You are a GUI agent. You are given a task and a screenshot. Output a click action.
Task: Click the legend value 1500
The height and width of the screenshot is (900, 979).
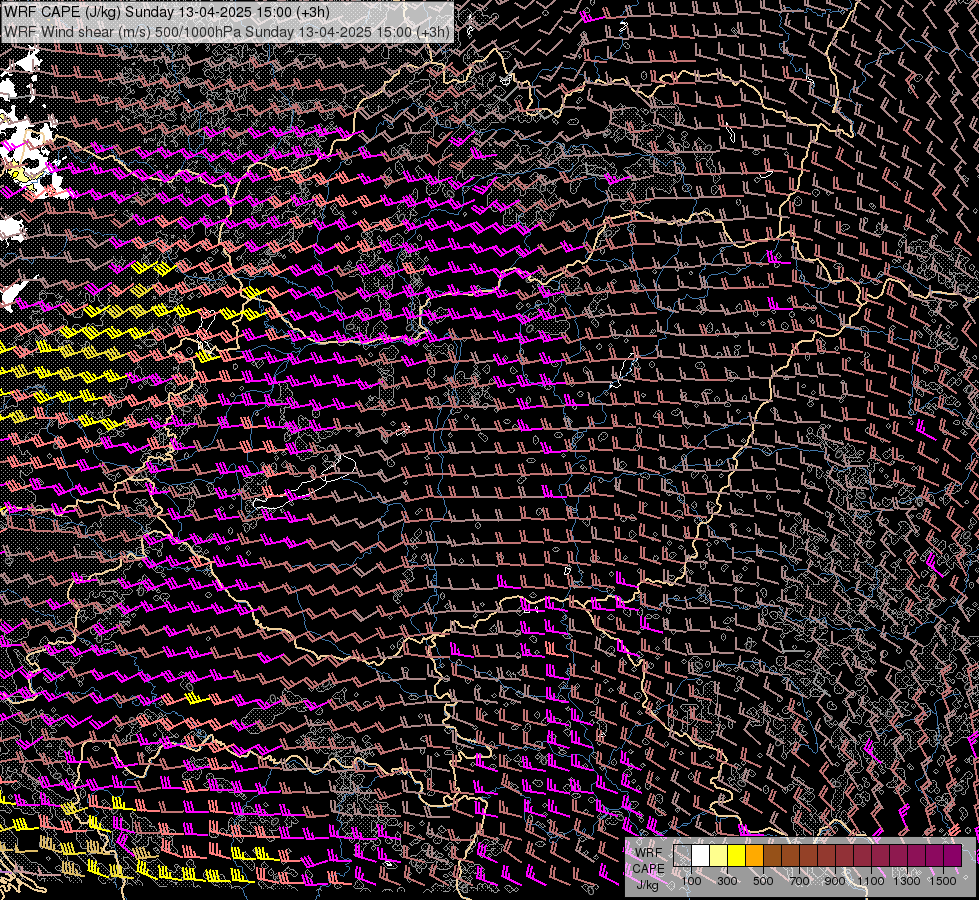click(x=943, y=881)
